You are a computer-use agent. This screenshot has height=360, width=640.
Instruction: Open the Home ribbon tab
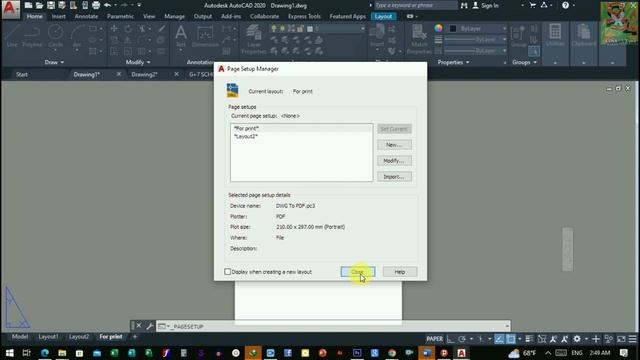(35, 16)
